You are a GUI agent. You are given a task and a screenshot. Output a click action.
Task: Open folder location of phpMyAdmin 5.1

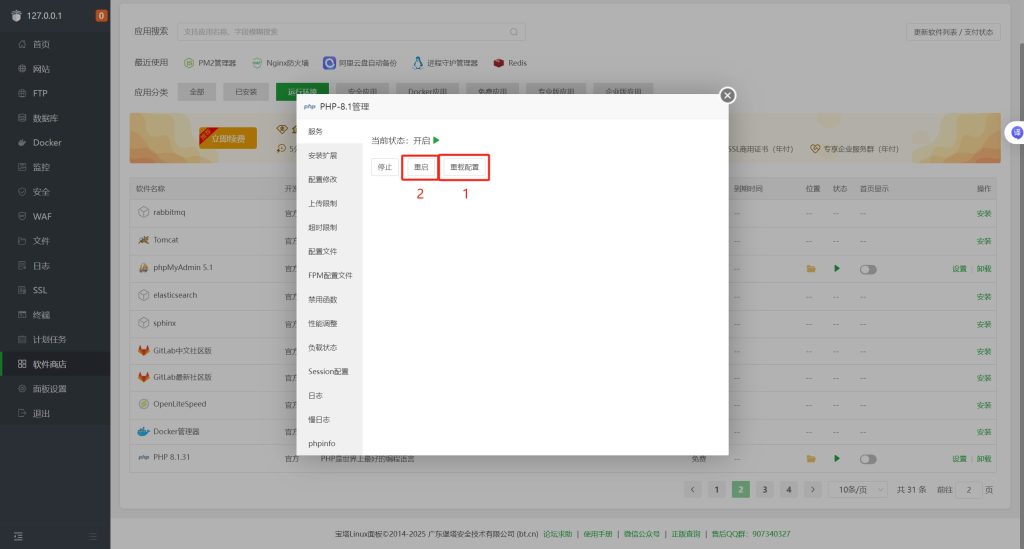[x=811, y=268]
